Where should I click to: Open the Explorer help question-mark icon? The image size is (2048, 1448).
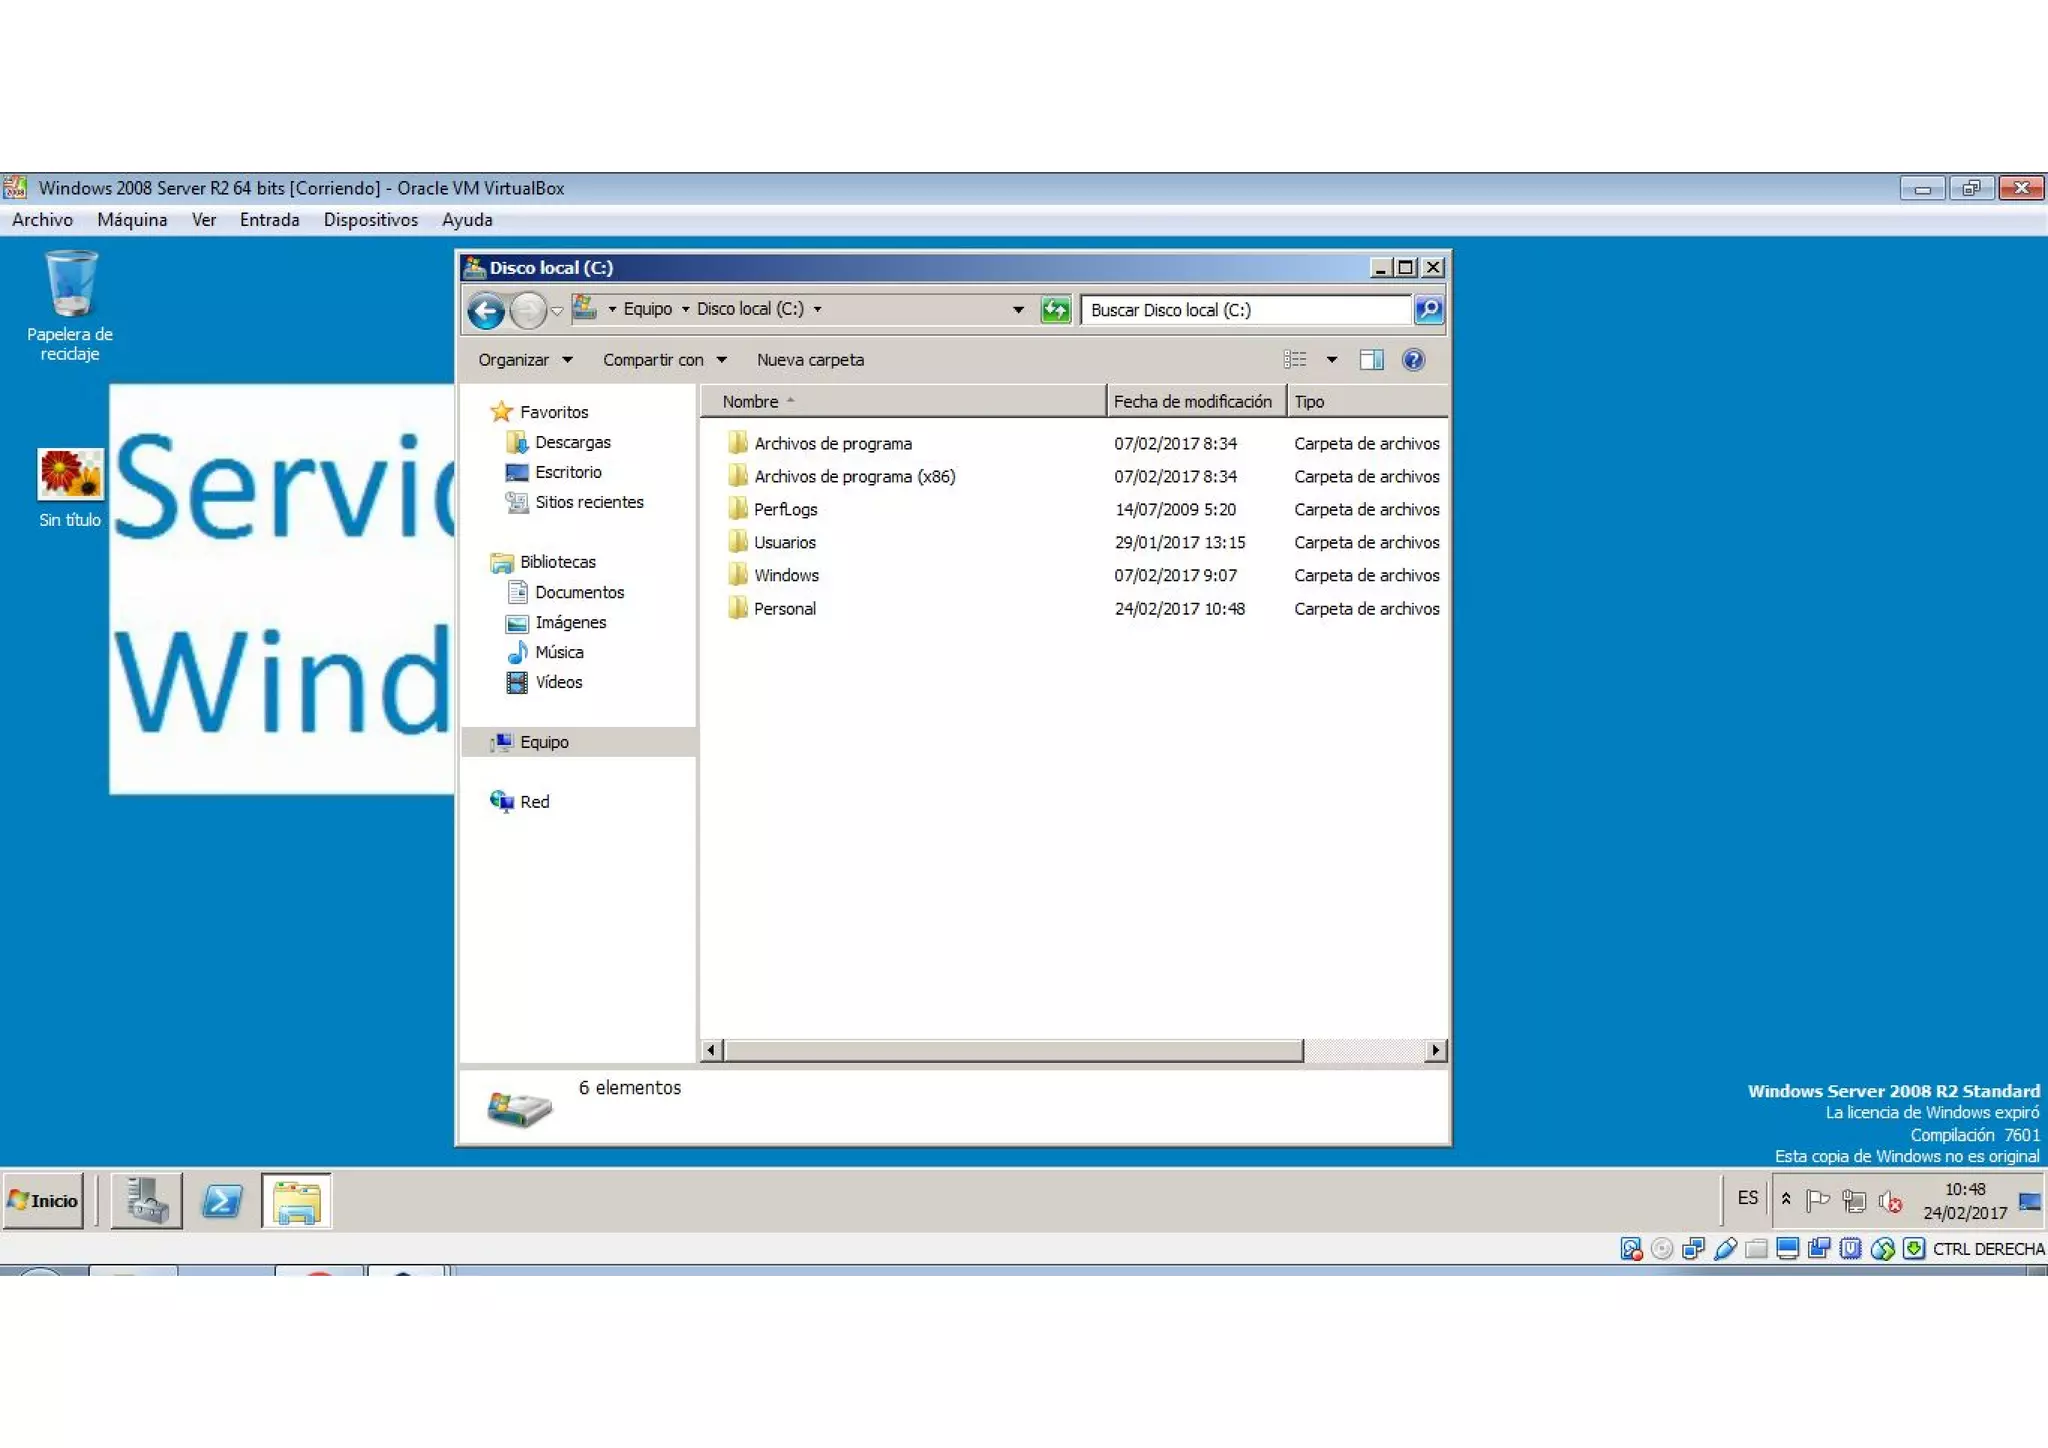[1412, 360]
